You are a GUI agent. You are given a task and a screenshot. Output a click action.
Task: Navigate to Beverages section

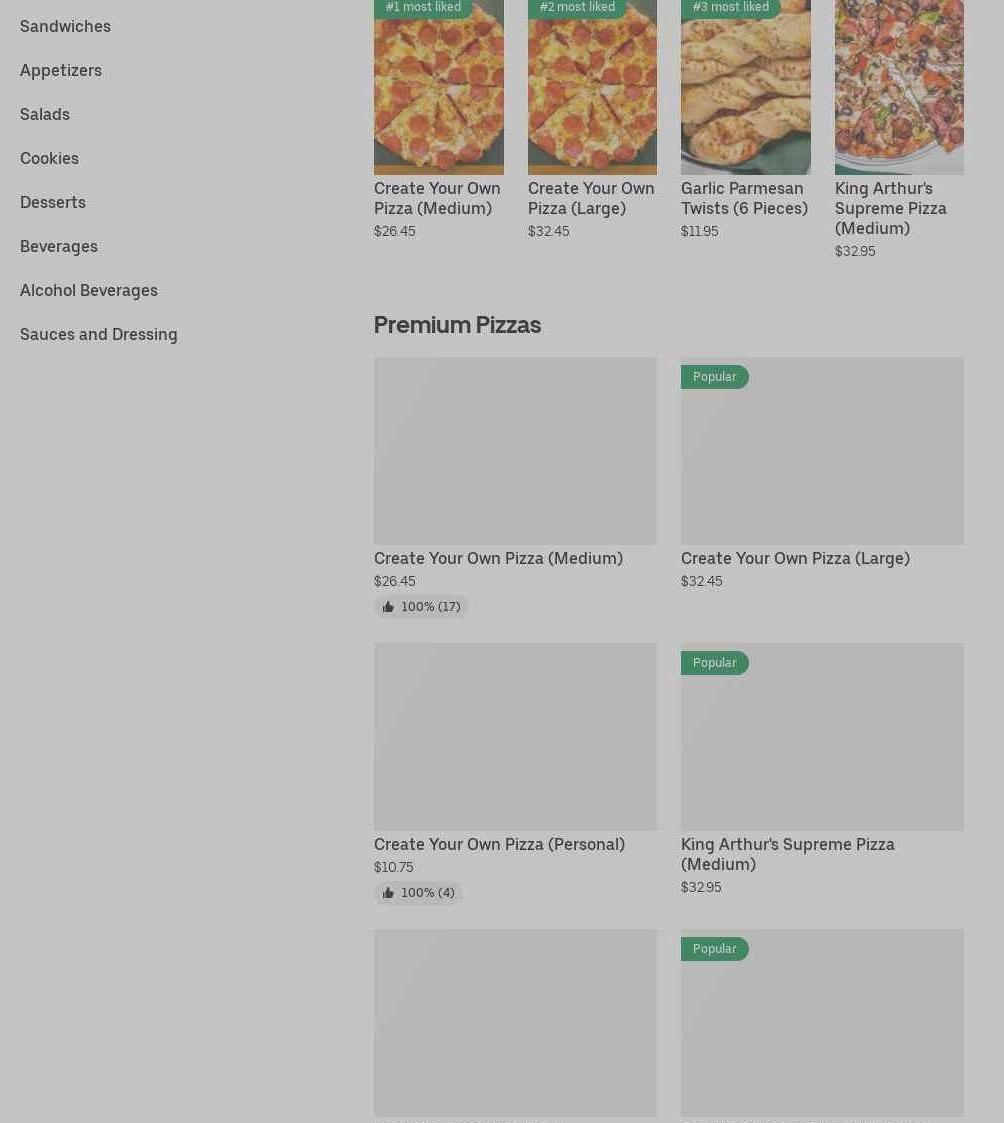point(59,246)
